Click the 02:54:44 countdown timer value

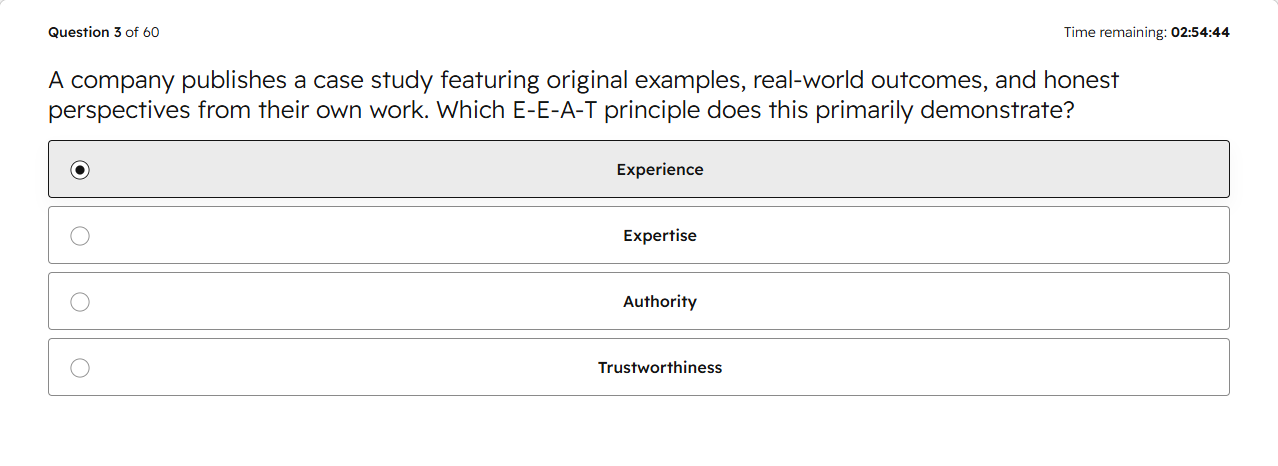coord(1200,32)
